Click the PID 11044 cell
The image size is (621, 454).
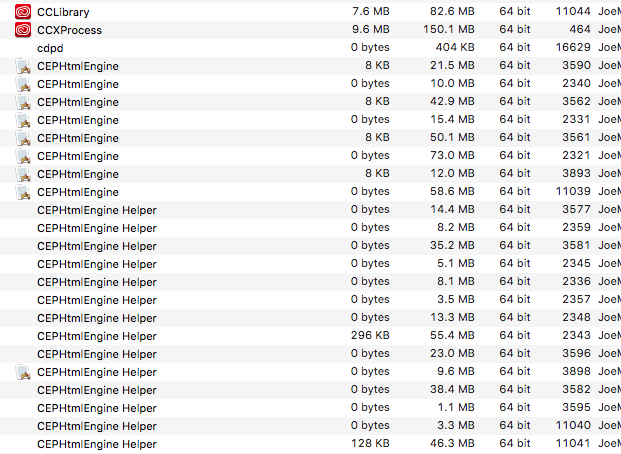(x=573, y=11)
